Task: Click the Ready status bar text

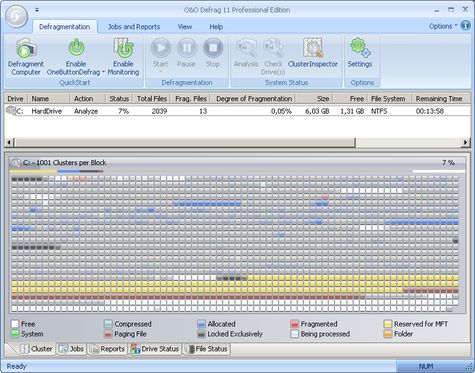Action: tap(16, 366)
